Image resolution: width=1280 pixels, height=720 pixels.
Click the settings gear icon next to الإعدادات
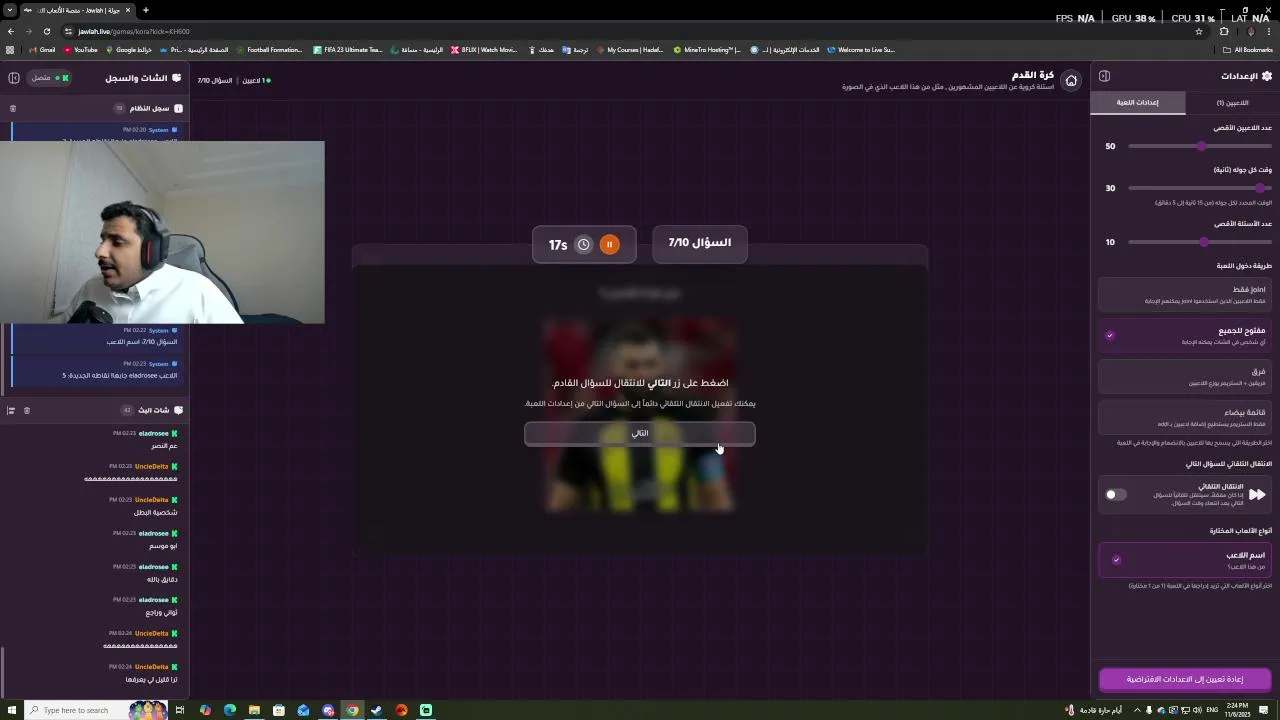click(1267, 76)
